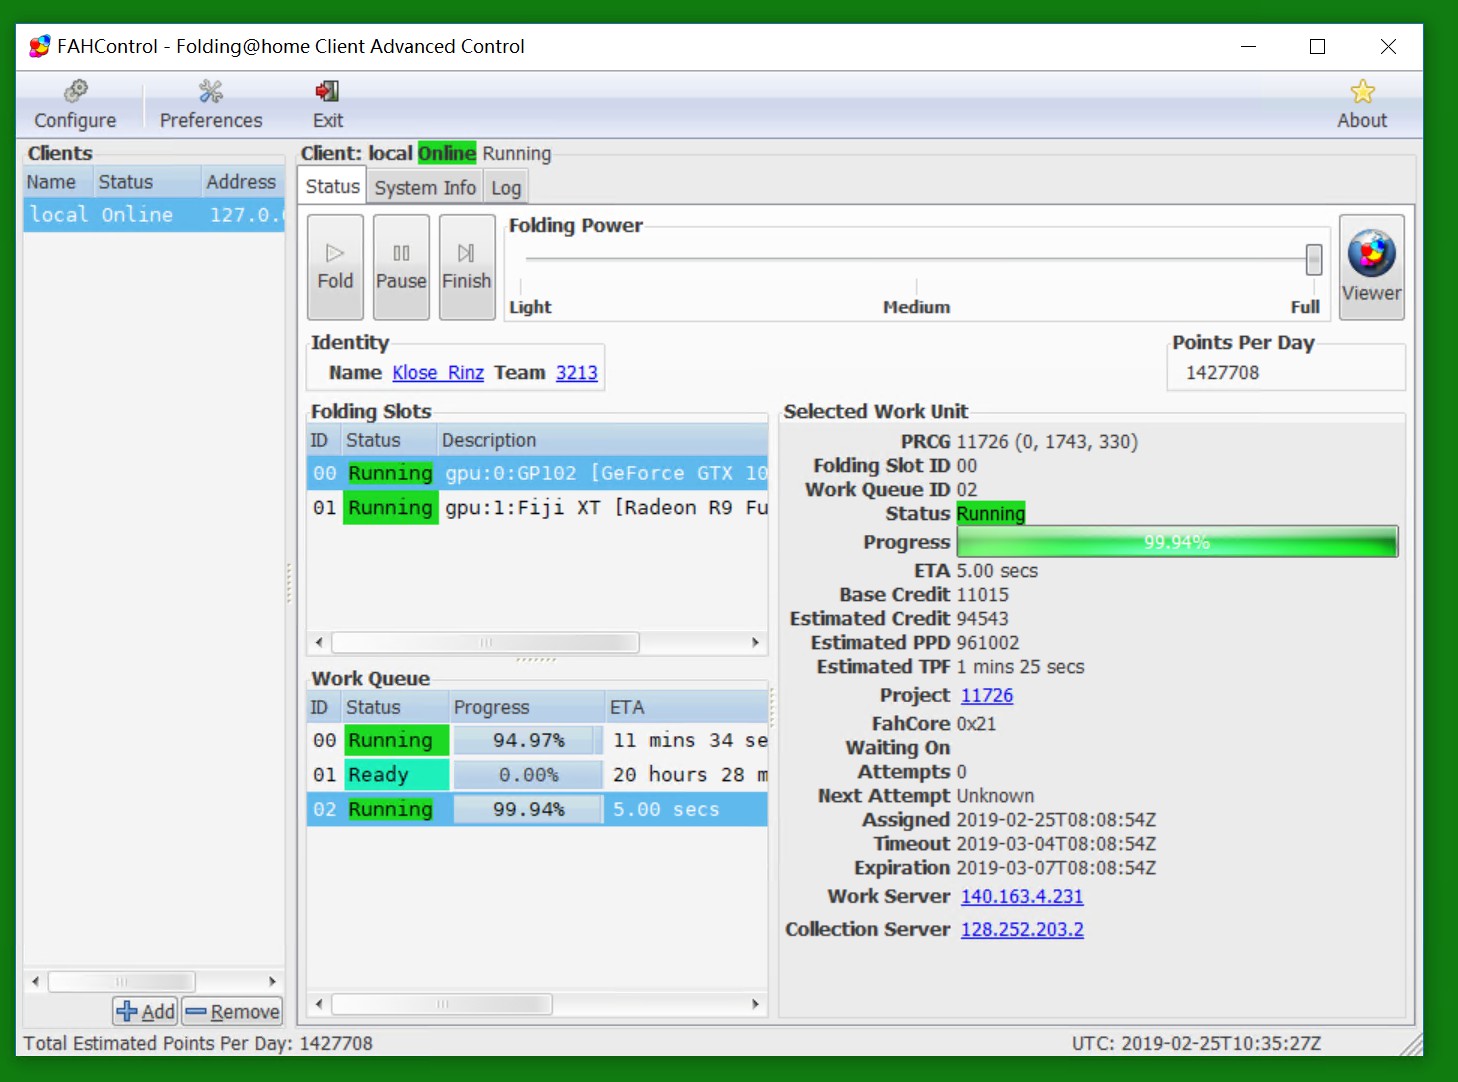Pause folding with the Pause button
Screen dimensions: 1458x1082
[401, 267]
